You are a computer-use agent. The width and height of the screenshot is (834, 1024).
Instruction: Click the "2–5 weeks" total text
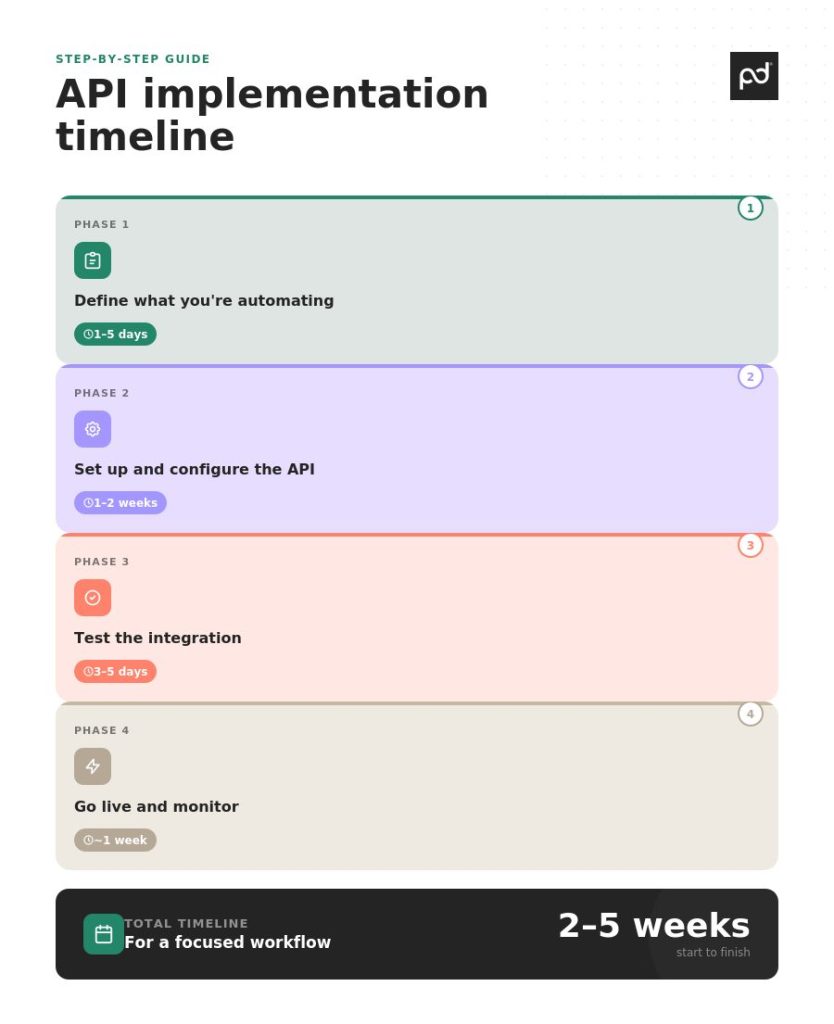pyautogui.click(x=653, y=925)
